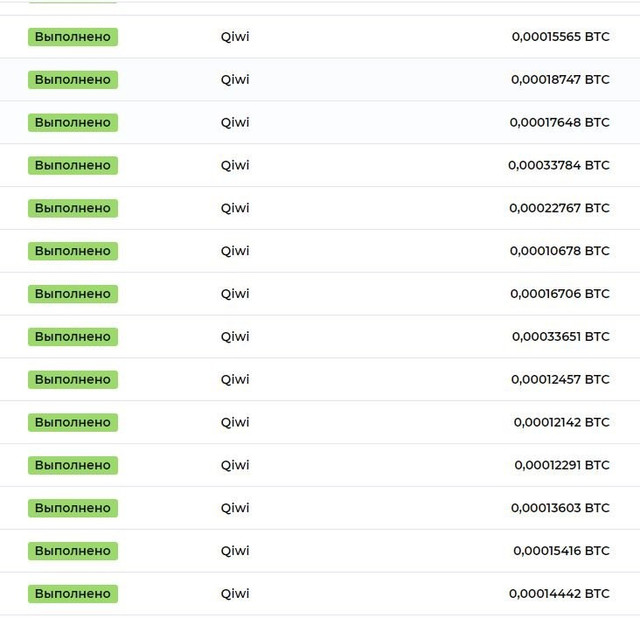The image size is (640, 624).
Task: Click the Выполнено badge for 0,00014442 BTC
Action: click(x=73, y=594)
